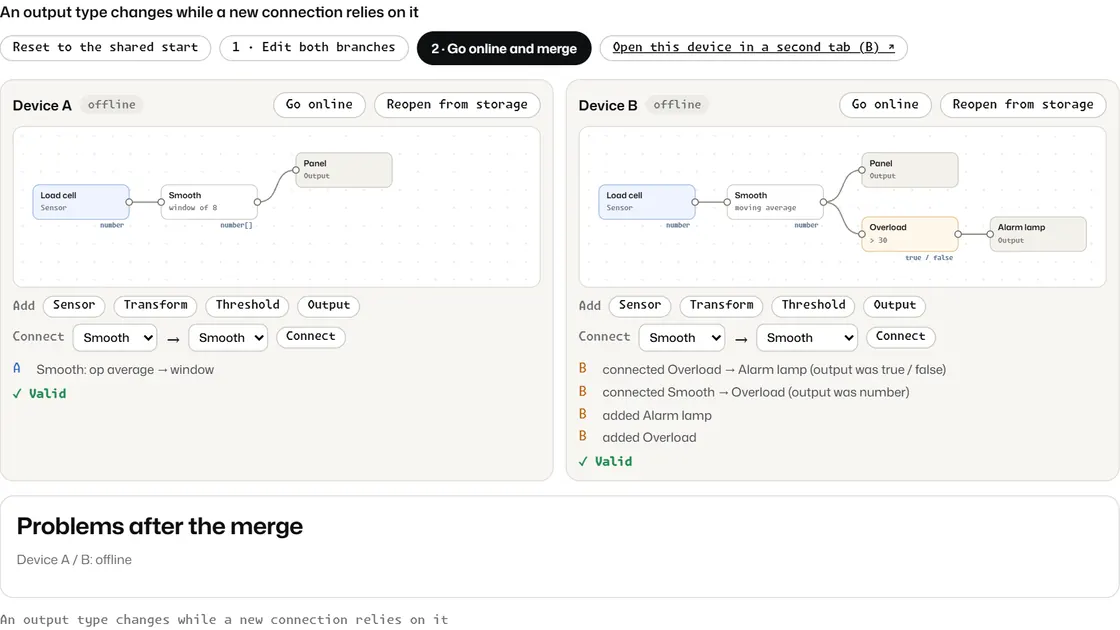Select Panel output node in Device B graph
The width and height of the screenshot is (1120, 630).
(909, 170)
